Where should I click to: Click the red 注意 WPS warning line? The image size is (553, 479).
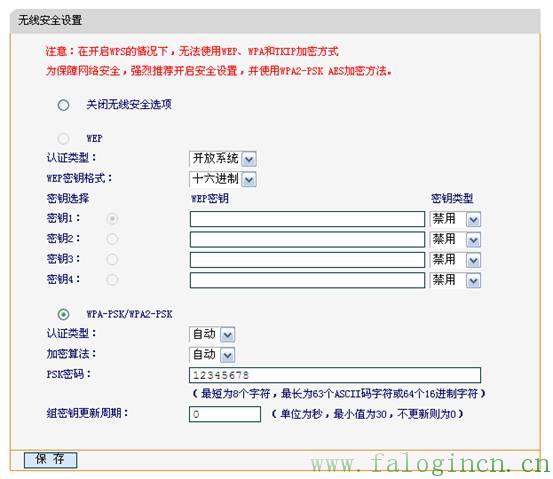click(x=192, y=51)
